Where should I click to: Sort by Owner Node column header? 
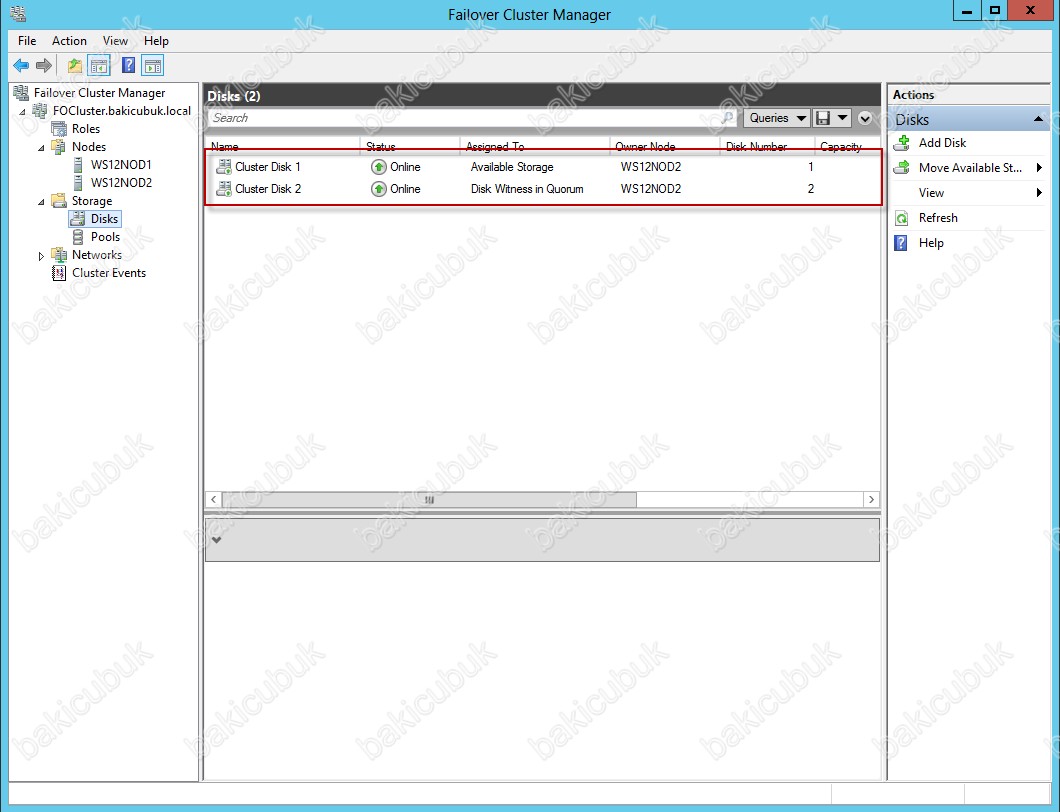coord(645,146)
